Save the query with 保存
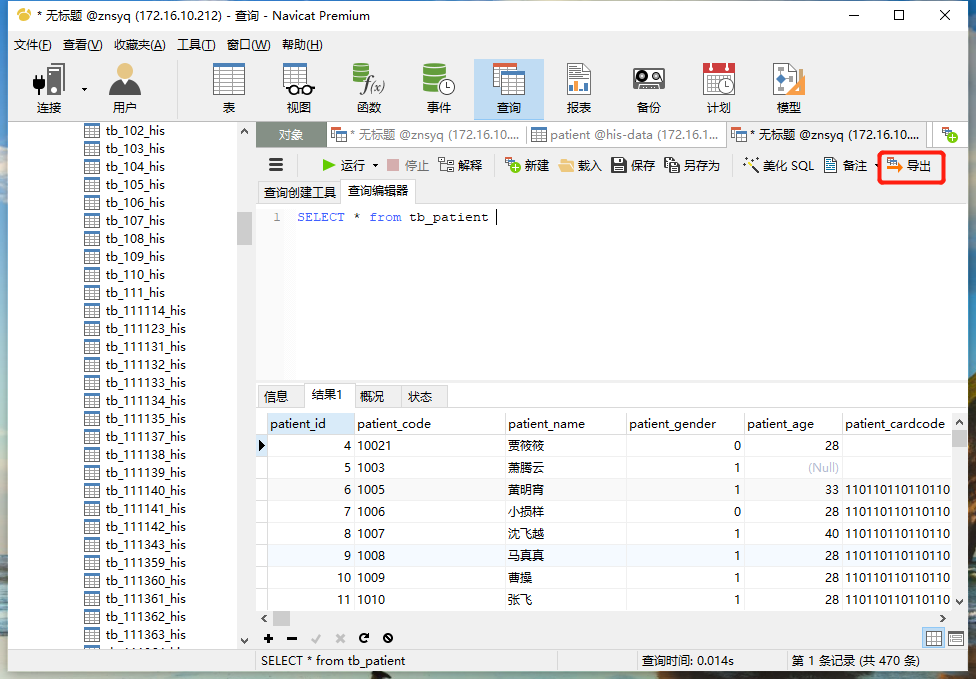The image size is (976, 679). (632, 165)
